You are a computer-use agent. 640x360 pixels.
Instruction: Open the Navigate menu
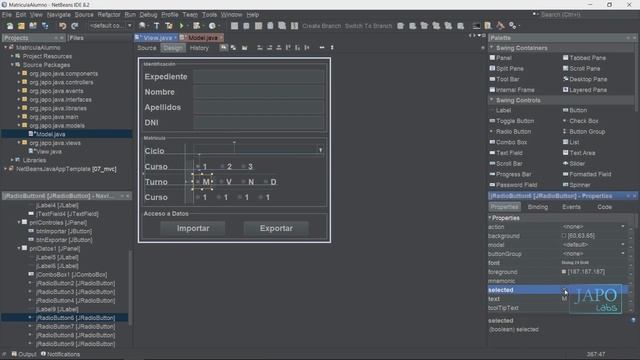coord(58,15)
